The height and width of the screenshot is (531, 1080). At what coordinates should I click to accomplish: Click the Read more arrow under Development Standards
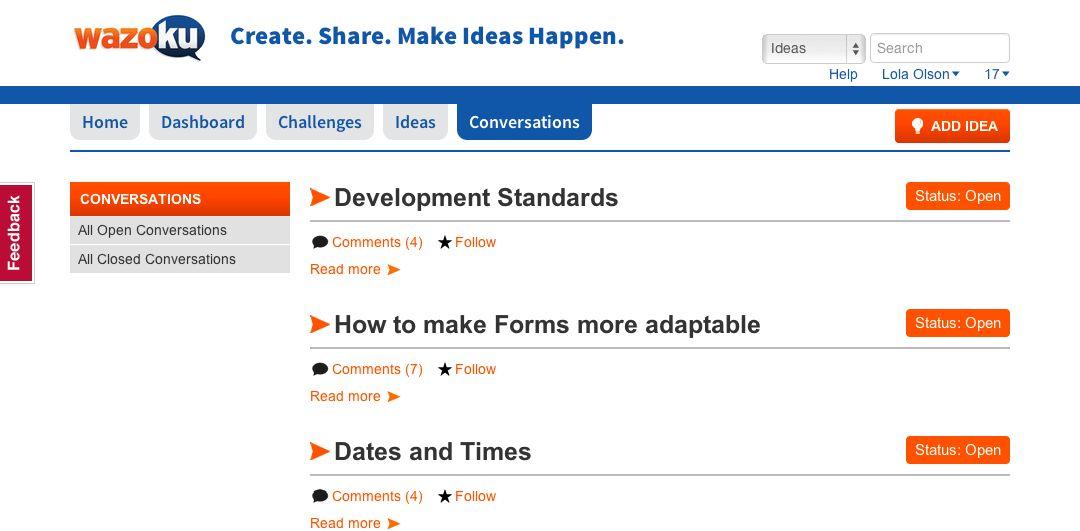(393, 269)
